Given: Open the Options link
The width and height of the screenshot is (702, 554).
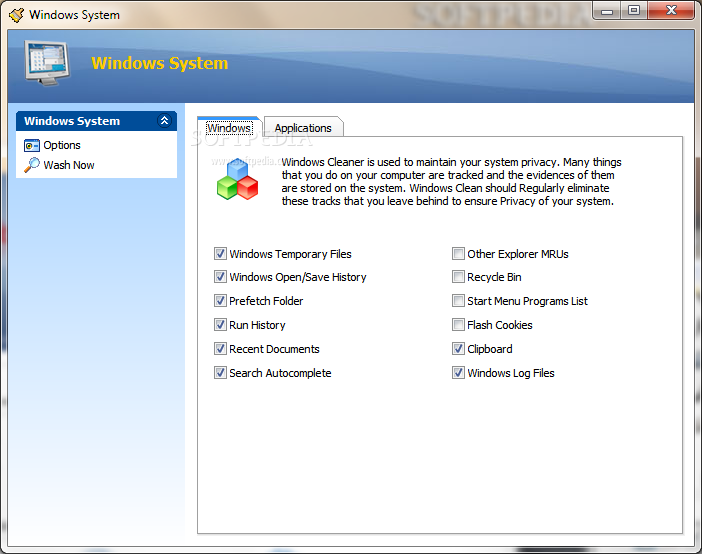Looking at the screenshot, I should tap(62, 145).
